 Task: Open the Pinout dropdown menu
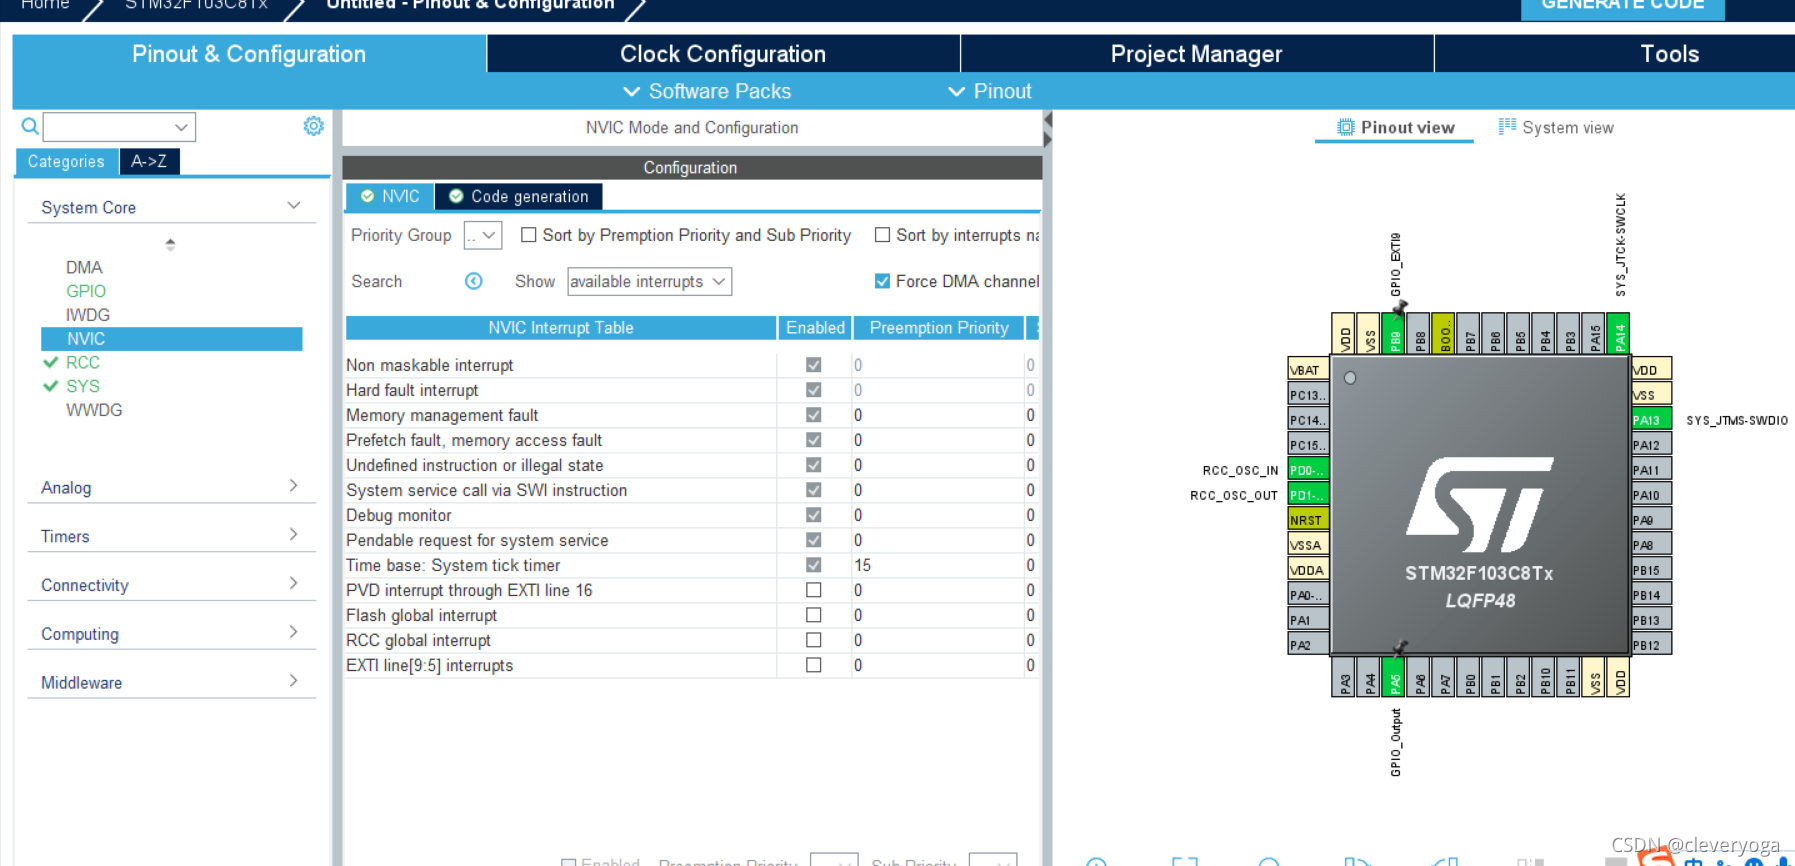point(990,91)
